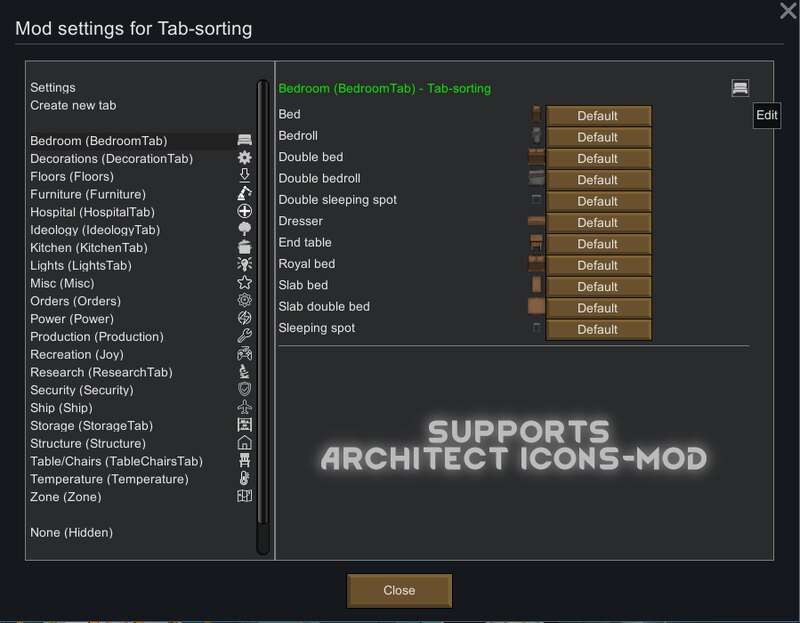Screen dimensions: 800x623
Task: Click the thermometer icon for Temperature tab
Action: pyautogui.click(x=244, y=478)
